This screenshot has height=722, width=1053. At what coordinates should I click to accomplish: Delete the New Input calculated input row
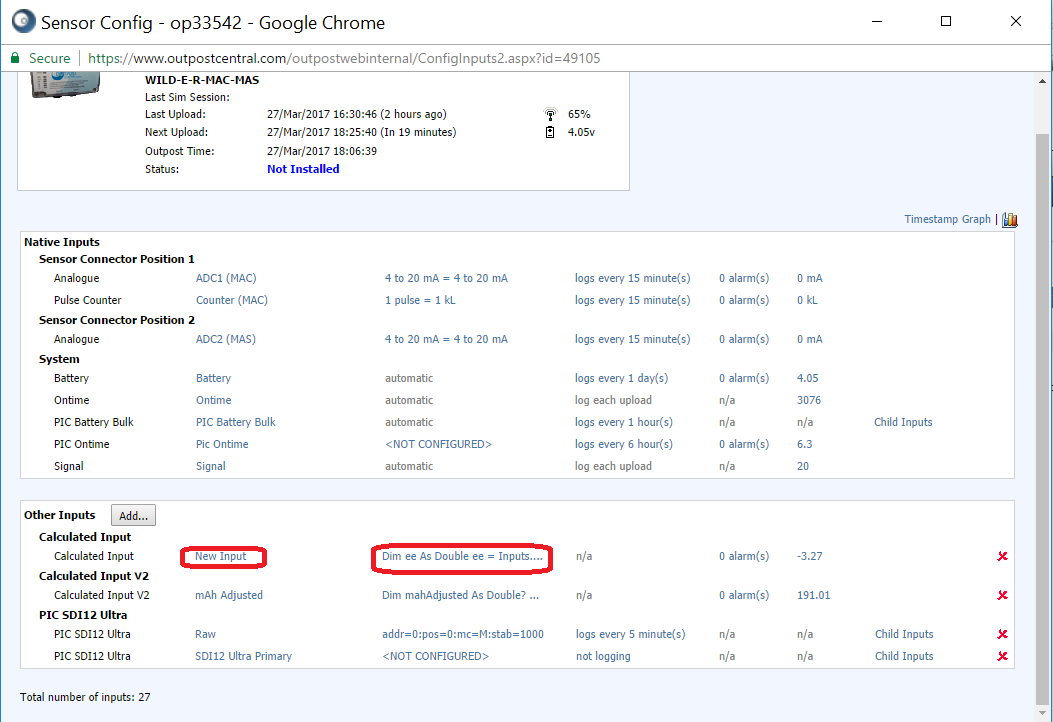point(1002,556)
